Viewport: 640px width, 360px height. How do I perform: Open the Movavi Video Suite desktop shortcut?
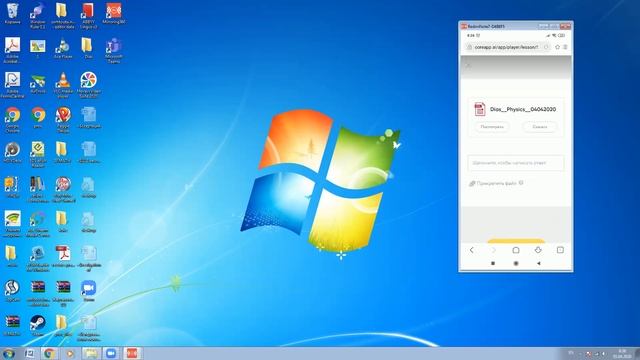click(x=88, y=84)
